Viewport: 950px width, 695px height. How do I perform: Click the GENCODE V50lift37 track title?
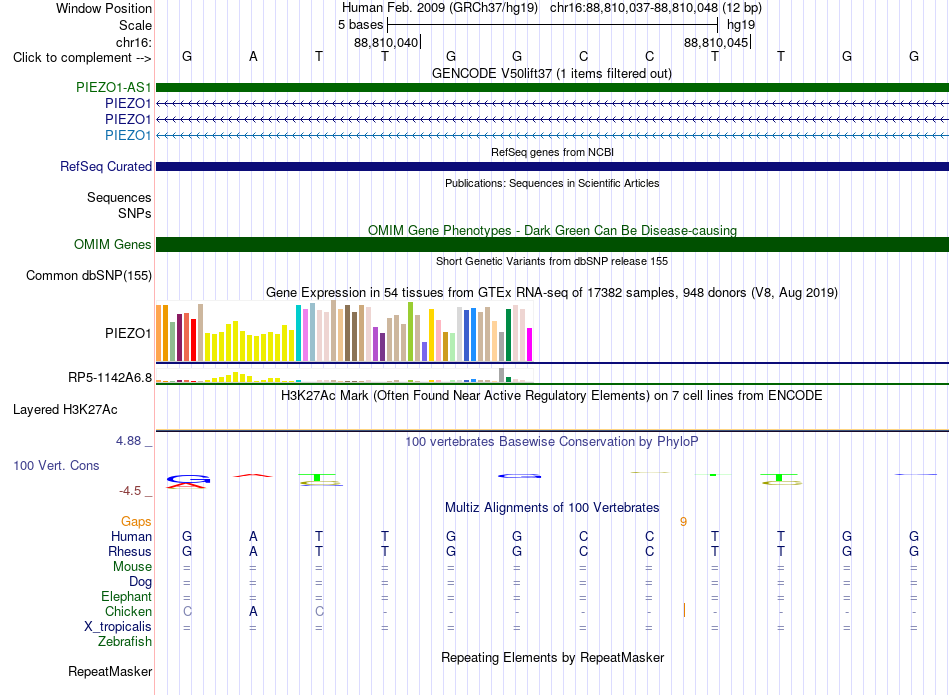click(552, 73)
